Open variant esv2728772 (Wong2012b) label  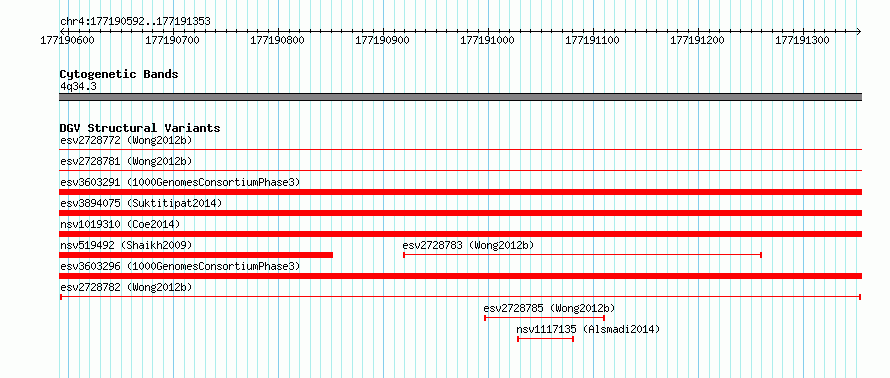[127, 140]
